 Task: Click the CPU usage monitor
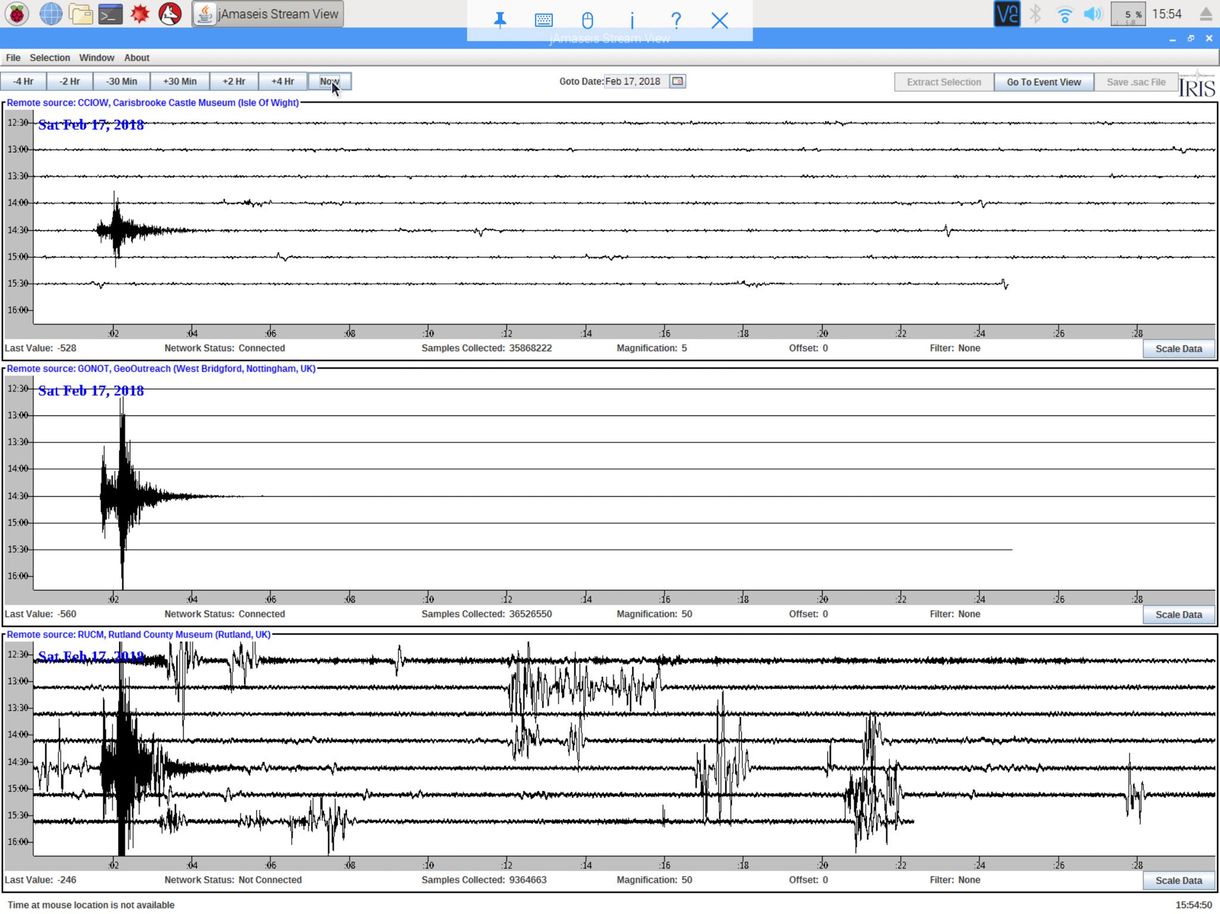point(1129,14)
